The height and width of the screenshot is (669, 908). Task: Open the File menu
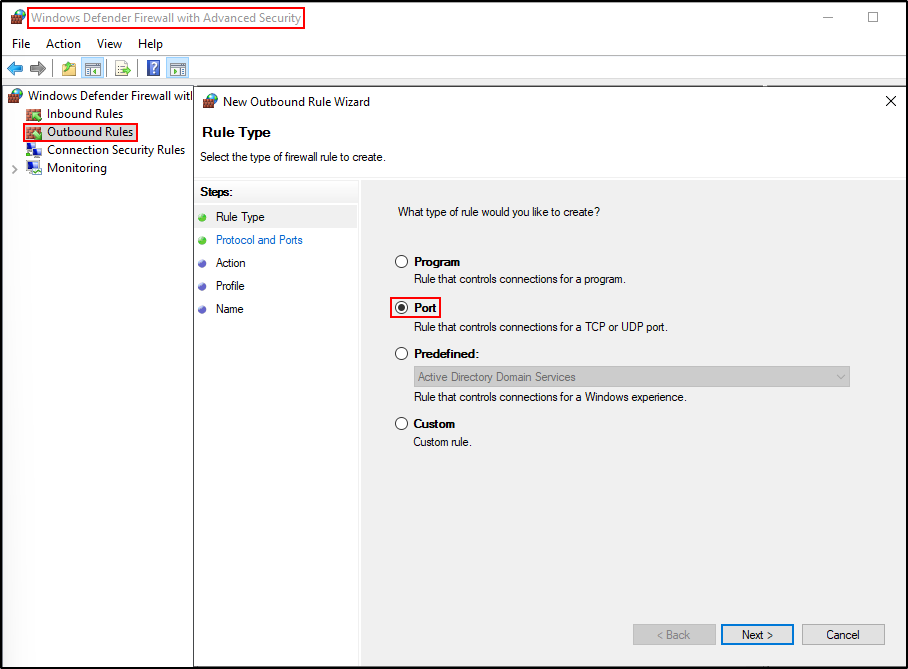[21, 44]
